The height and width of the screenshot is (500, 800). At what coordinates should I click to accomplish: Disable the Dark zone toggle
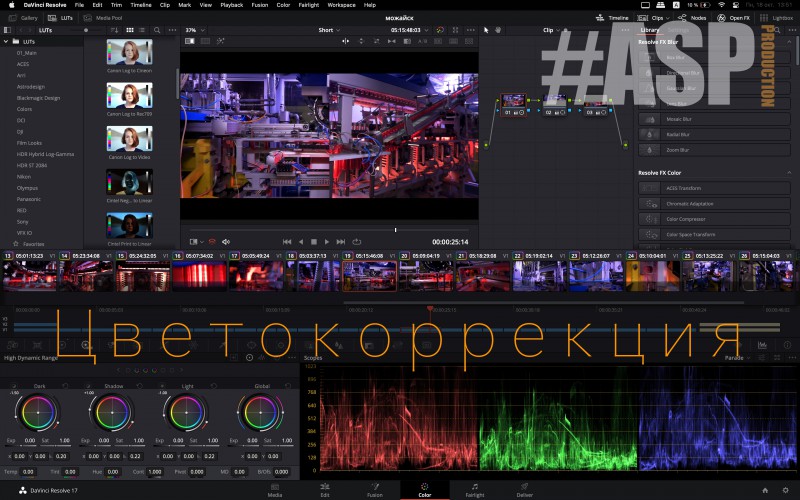click(x=14, y=386)
